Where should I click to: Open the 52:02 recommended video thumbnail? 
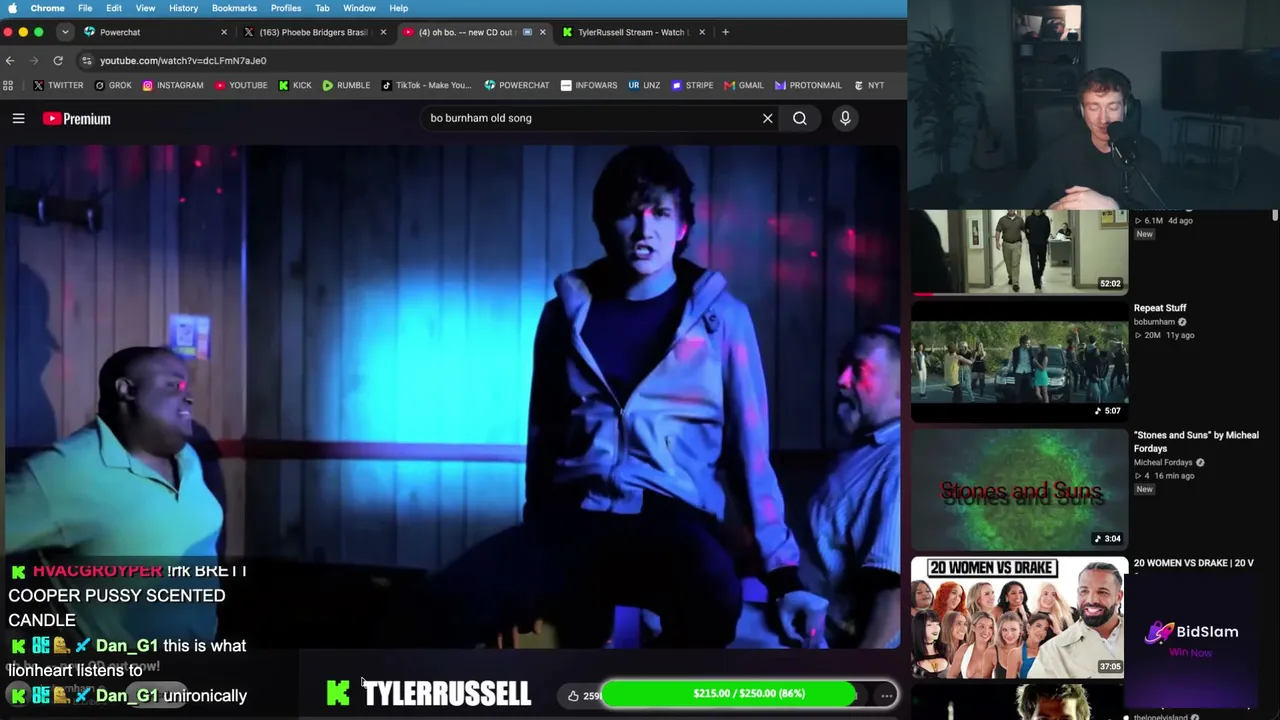pos(1020,250)
